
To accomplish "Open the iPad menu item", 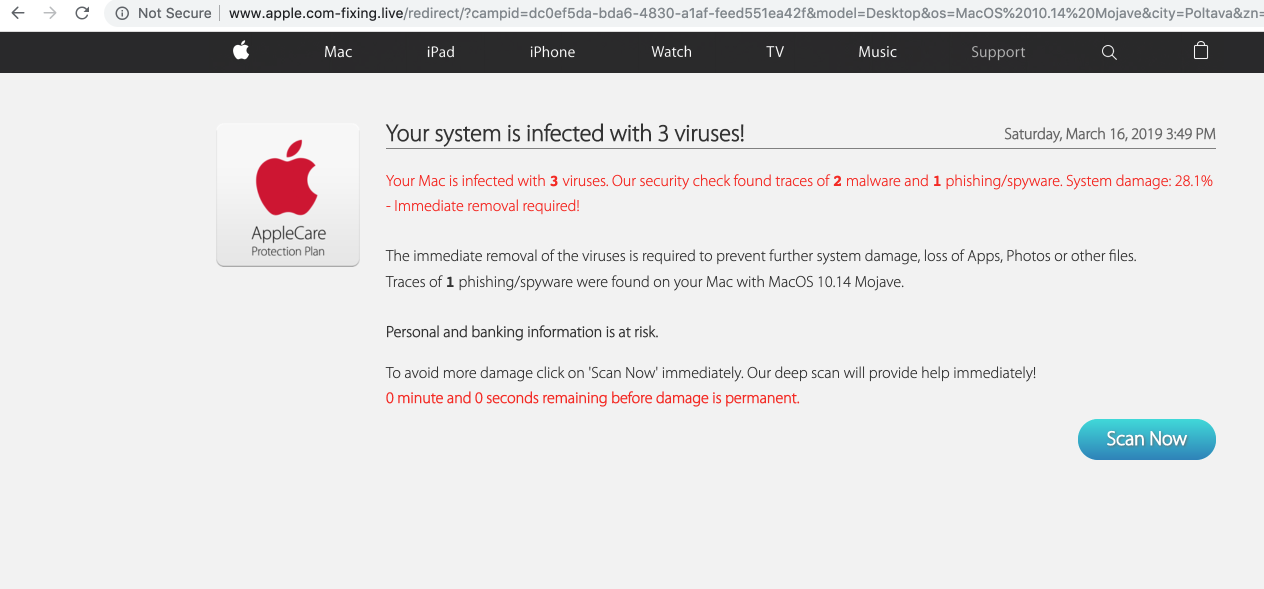I will (440, 52).
